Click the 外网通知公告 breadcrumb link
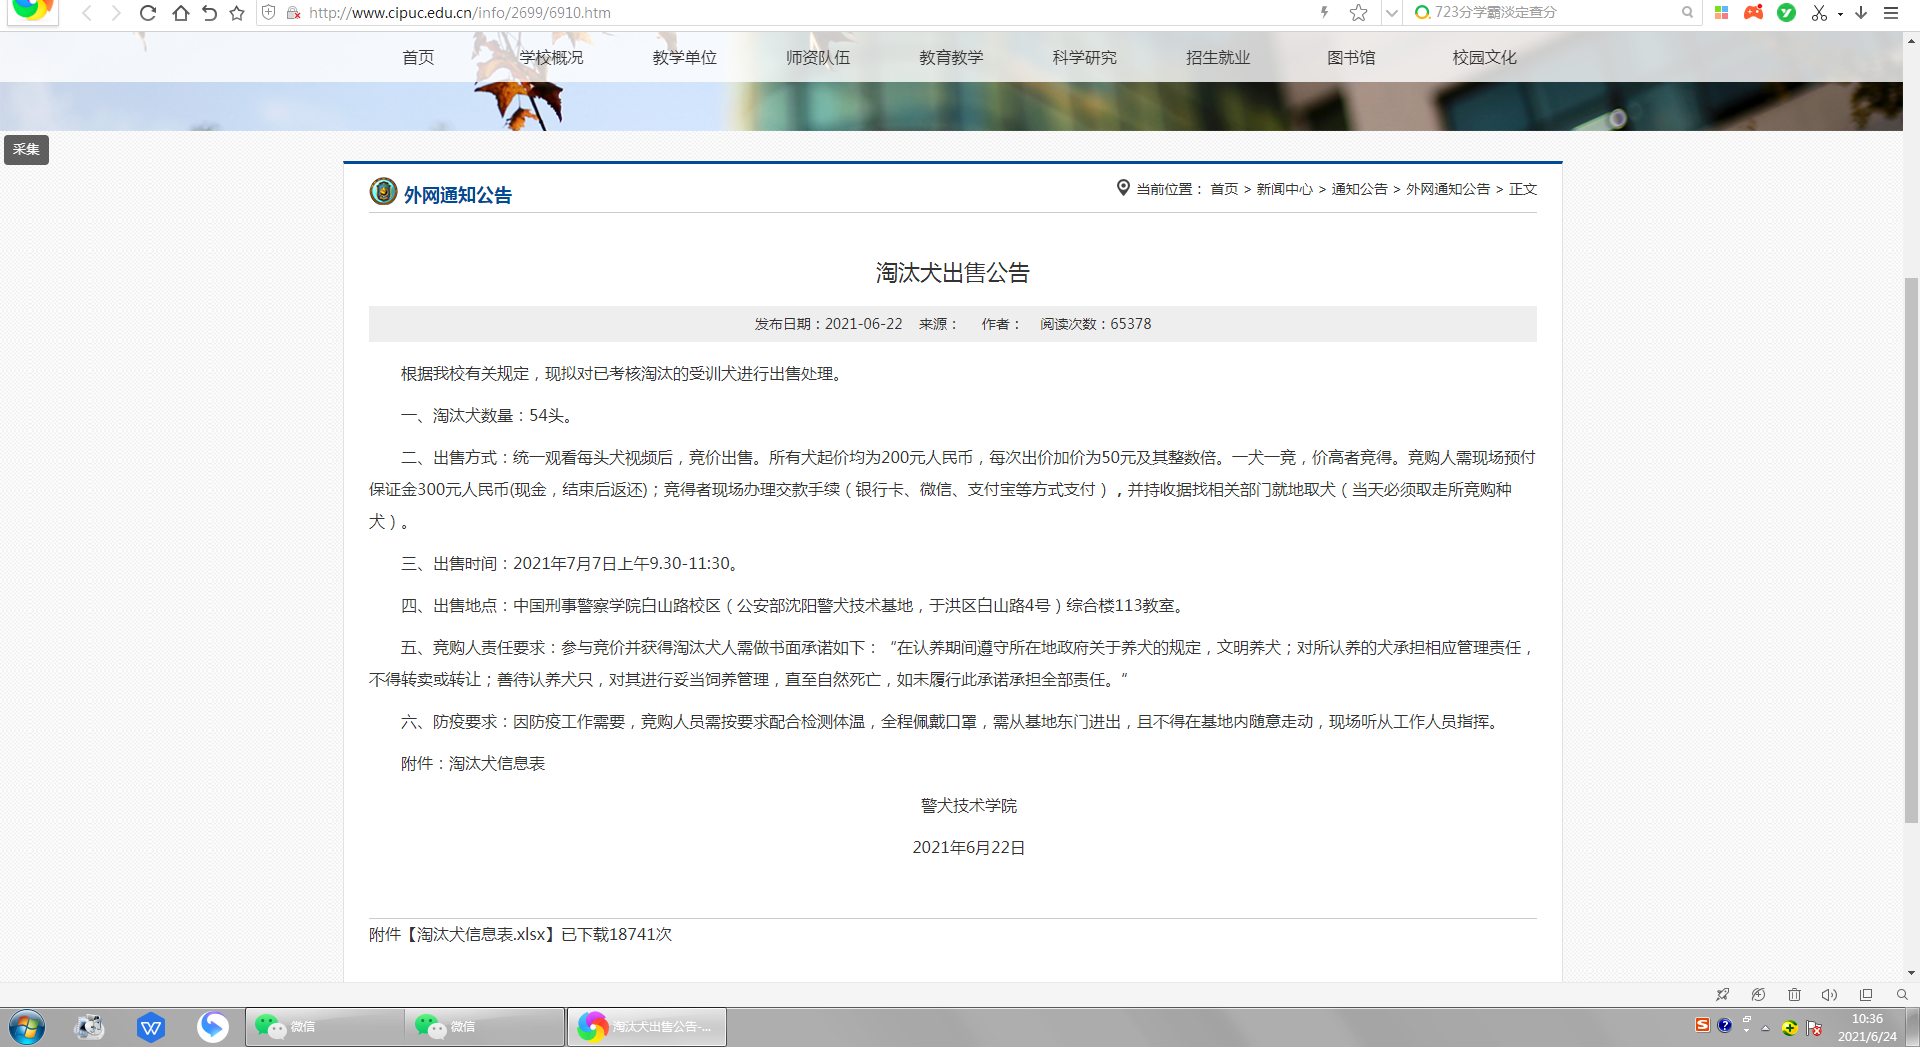 1448,189
